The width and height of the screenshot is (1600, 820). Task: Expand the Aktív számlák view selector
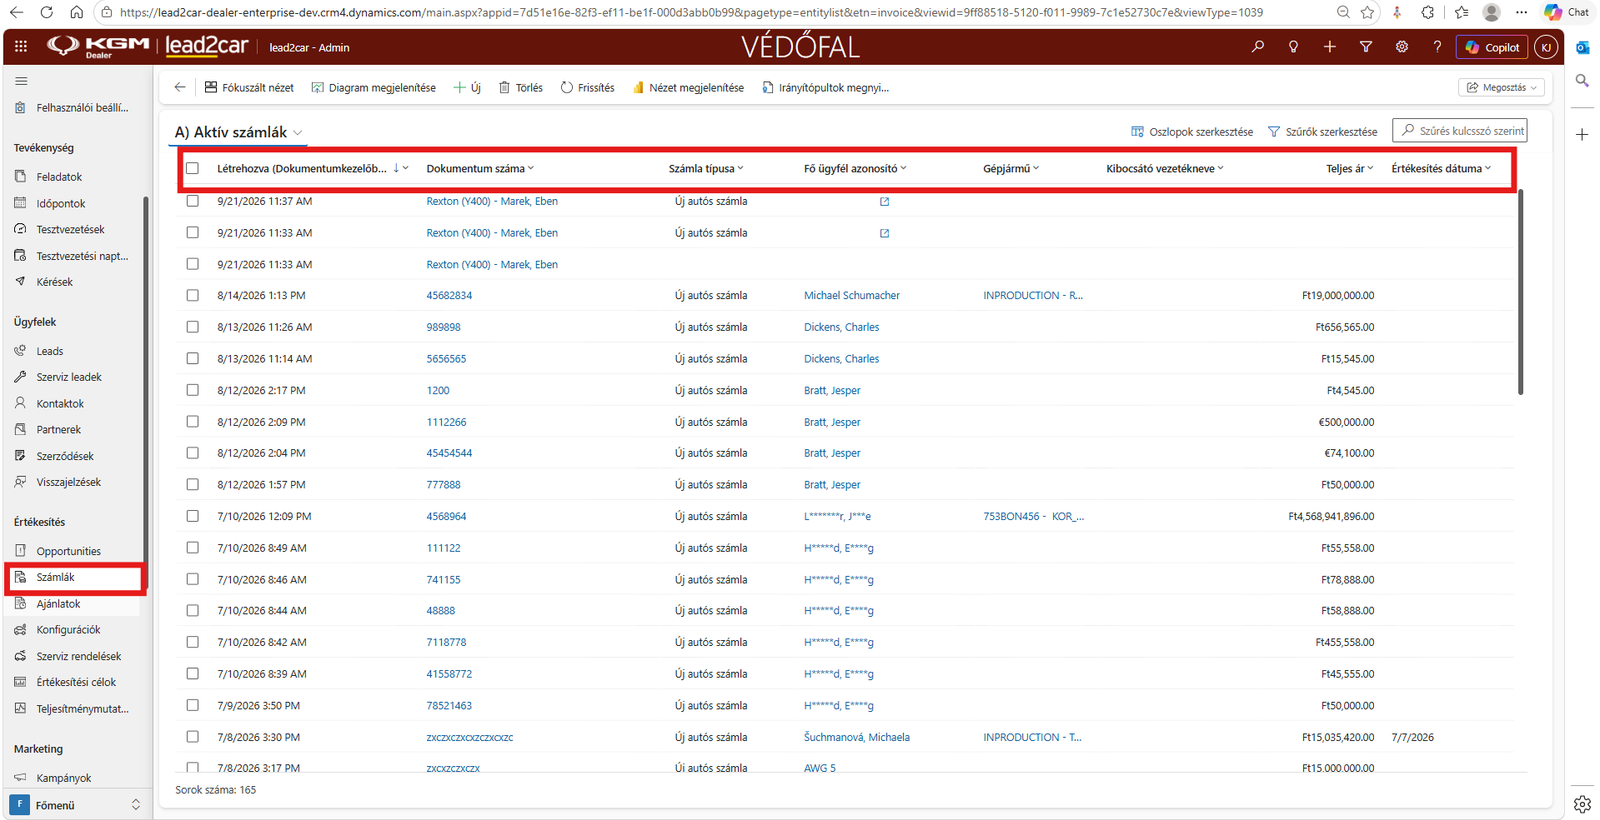point(238,132)
